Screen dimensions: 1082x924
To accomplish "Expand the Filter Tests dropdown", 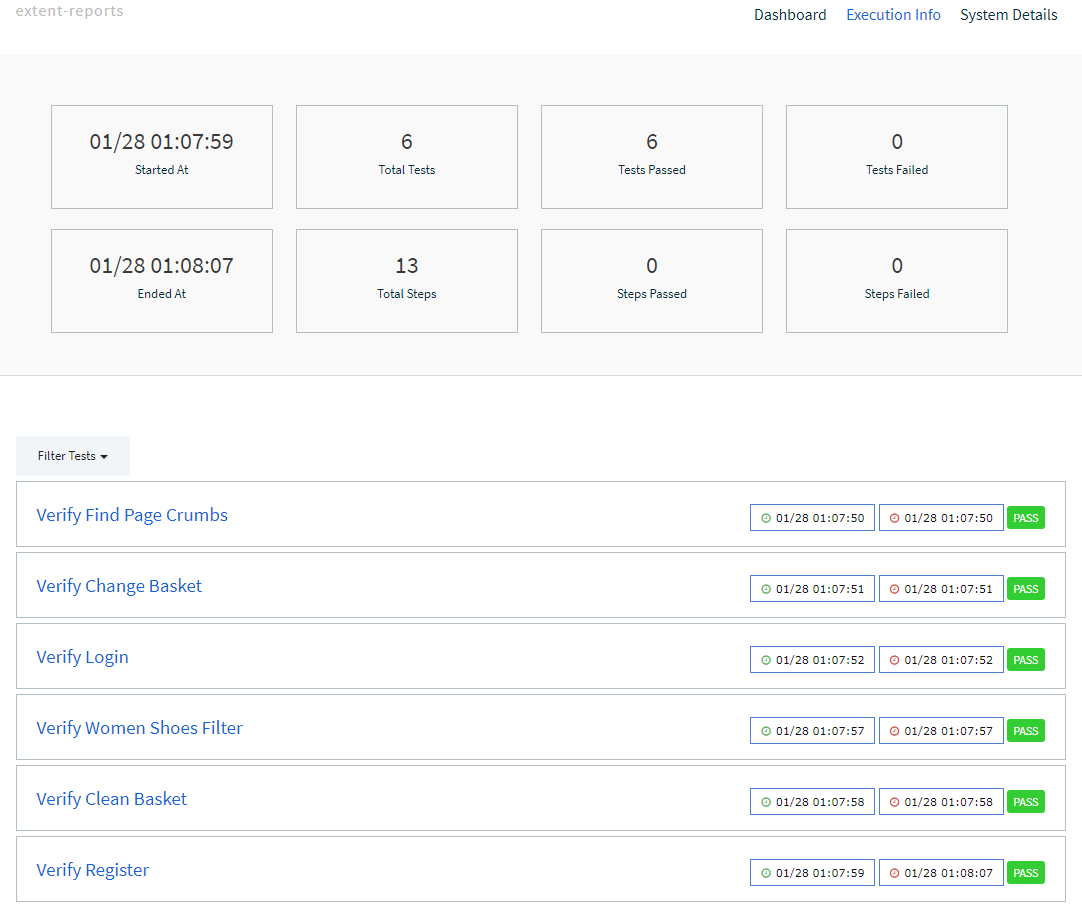I will [72, 455].
